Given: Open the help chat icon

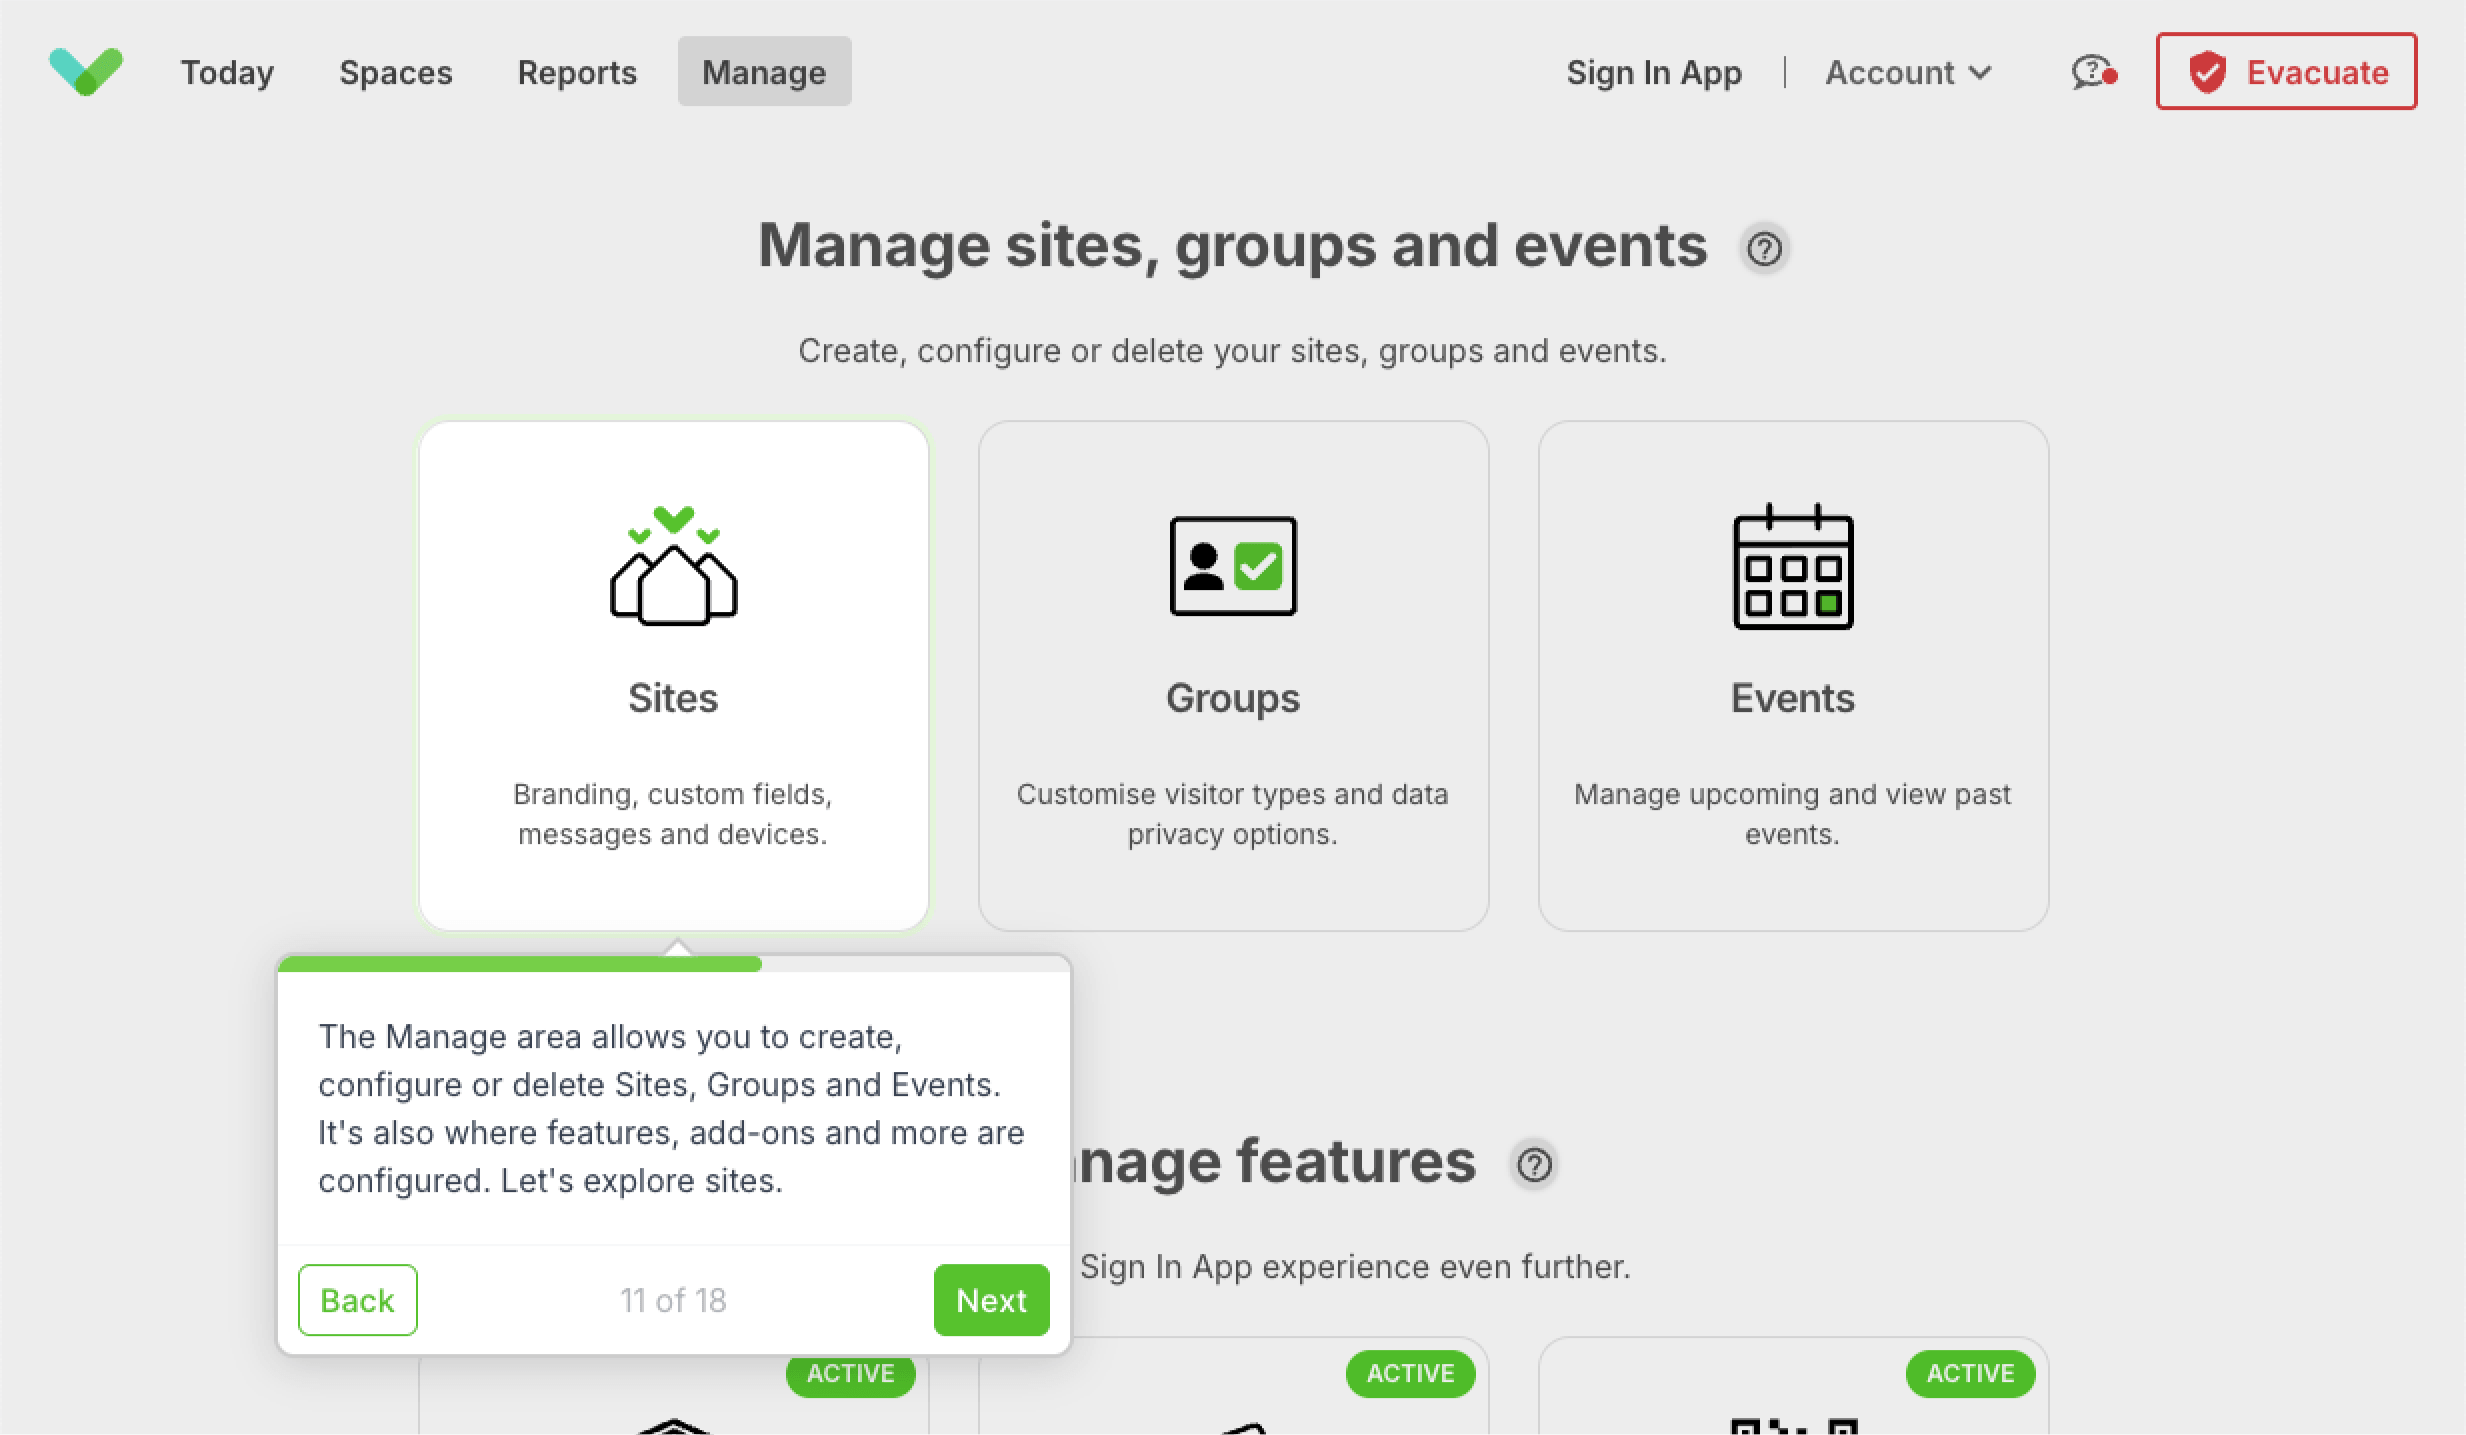Looking at the screenshot, I should (x=2094, y=72).
